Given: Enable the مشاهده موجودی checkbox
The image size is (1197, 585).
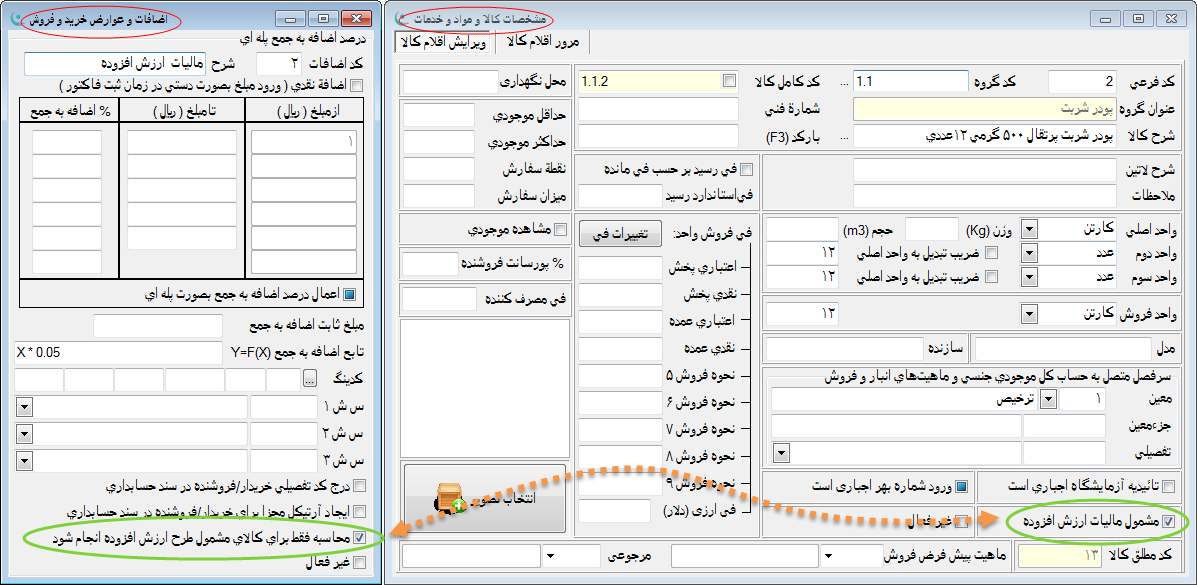Looking at the screenshot, I should click(560, 229).
